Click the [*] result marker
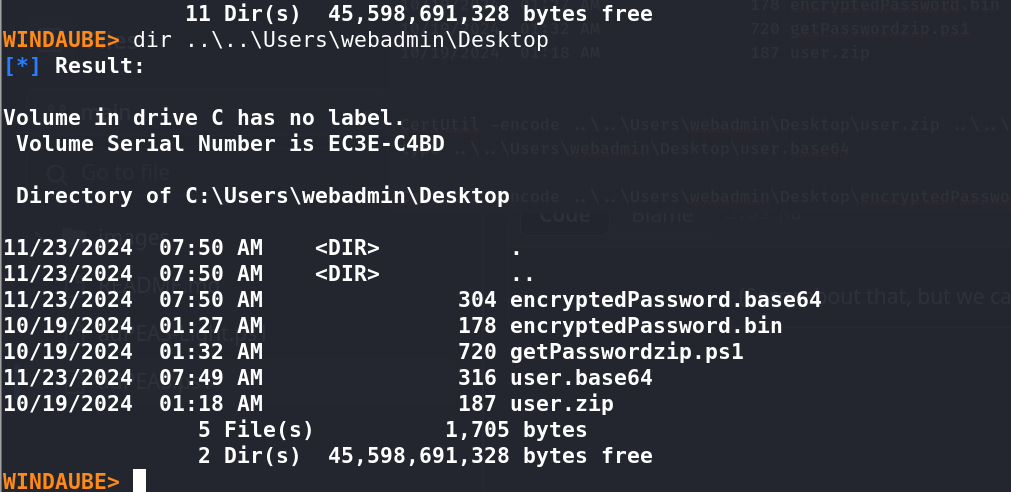This screenshot has width=1011, height=492. coord(22,66)
